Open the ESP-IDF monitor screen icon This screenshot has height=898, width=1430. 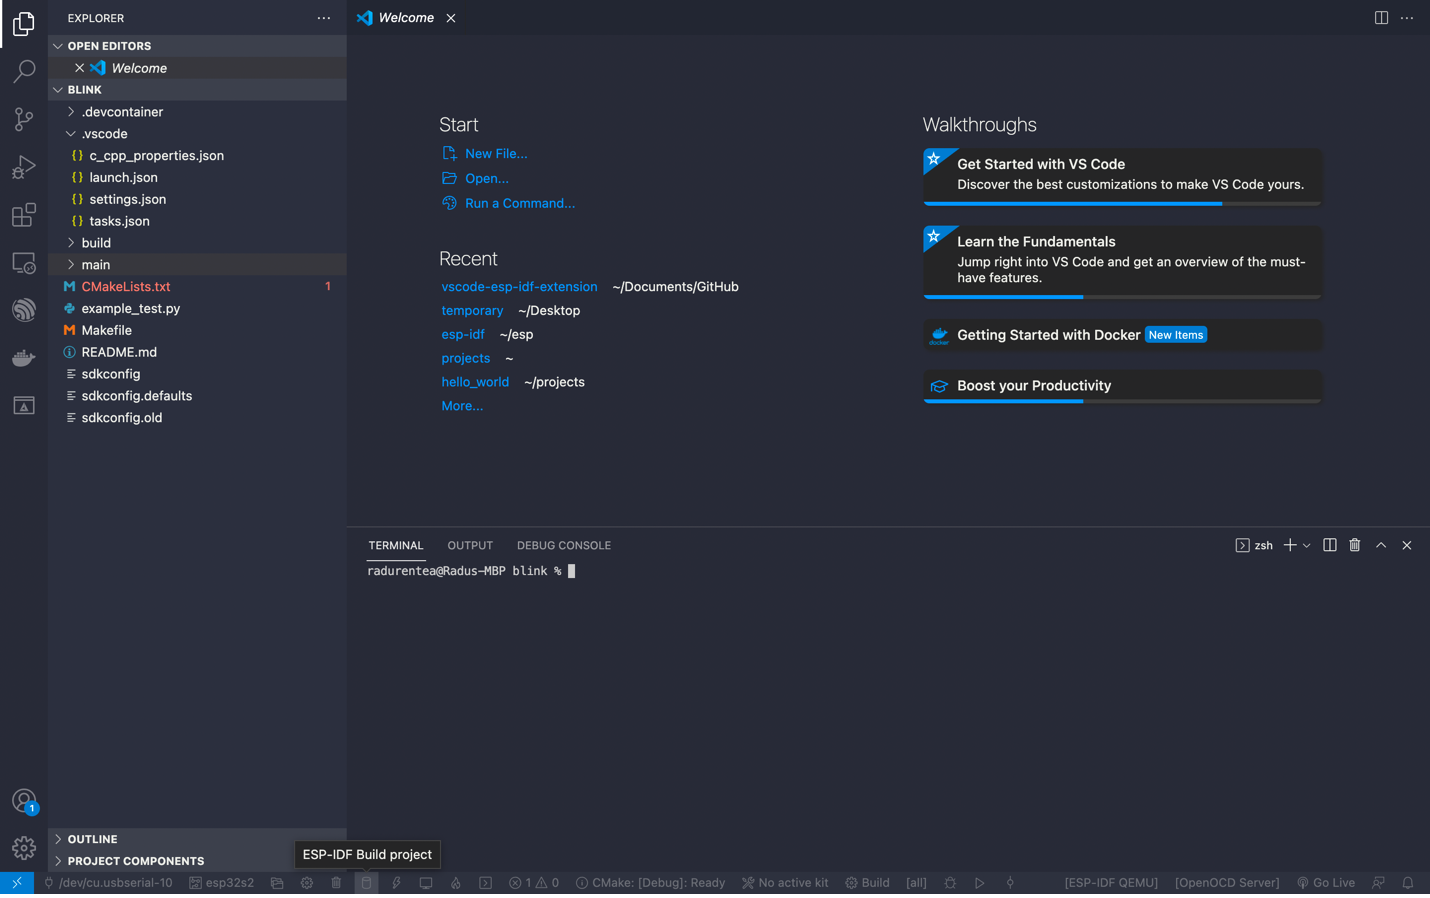(425, 883)
